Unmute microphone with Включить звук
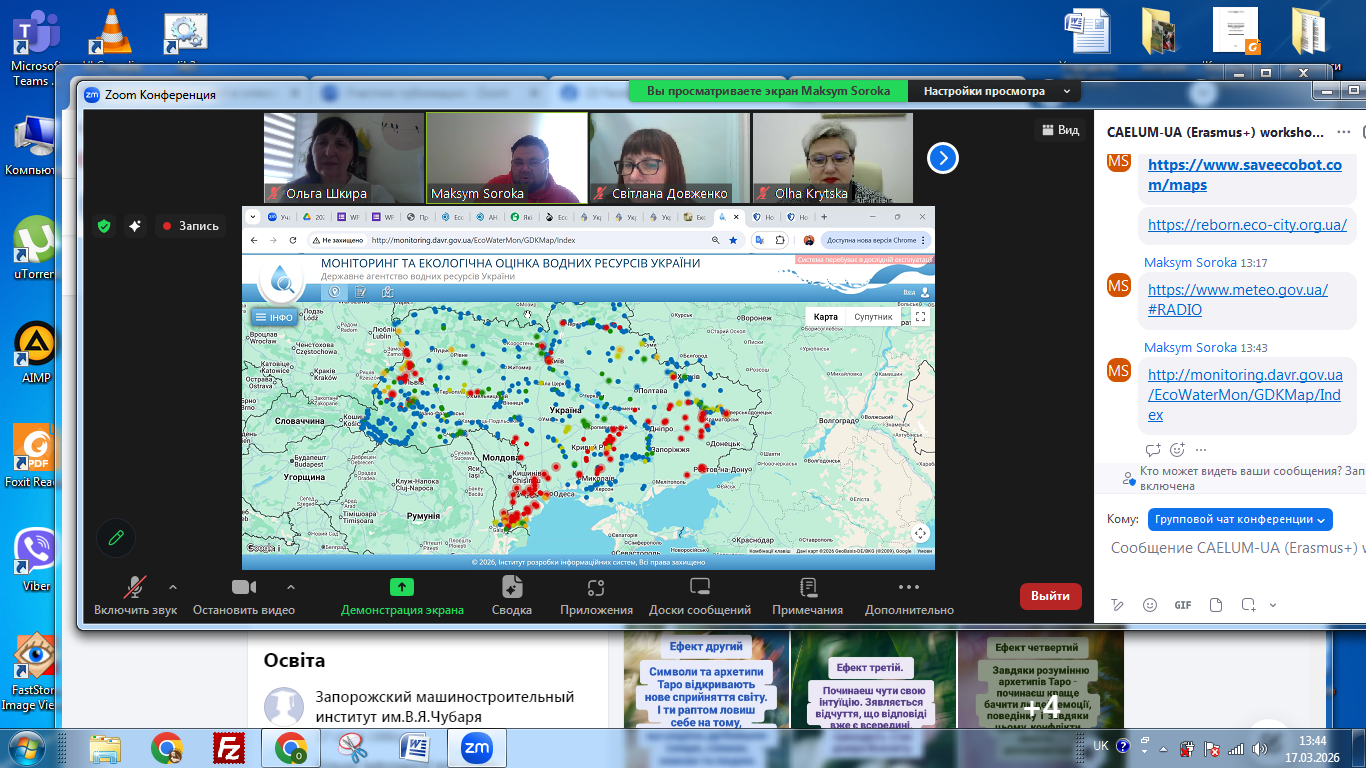 click(x=135, y=596)
